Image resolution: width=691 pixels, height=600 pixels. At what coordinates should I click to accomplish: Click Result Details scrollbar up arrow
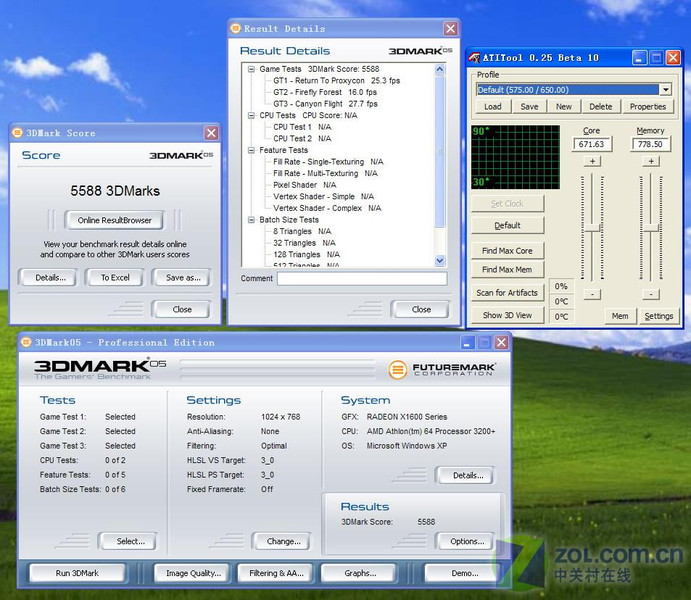pyautogui.click(x=439, y=69)
